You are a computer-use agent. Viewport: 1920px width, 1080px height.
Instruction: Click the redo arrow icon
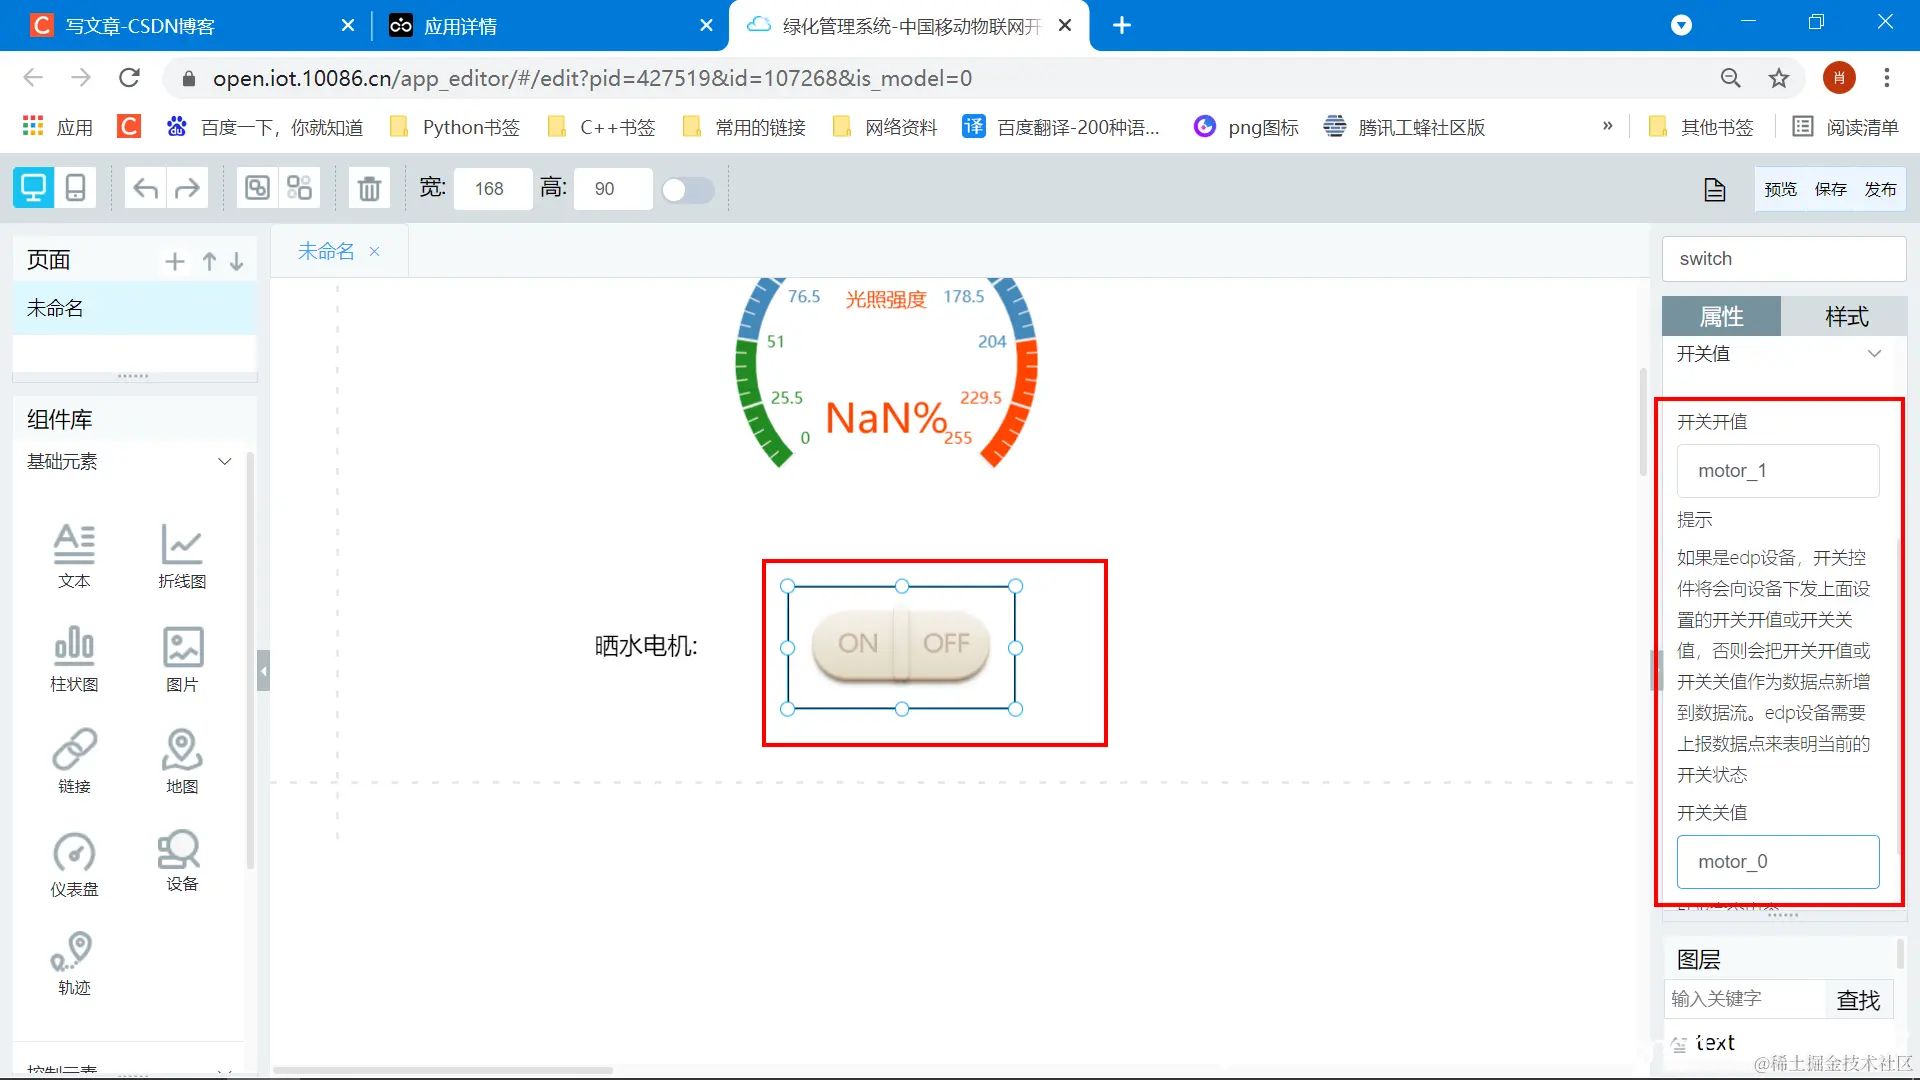tap(187, 188)
